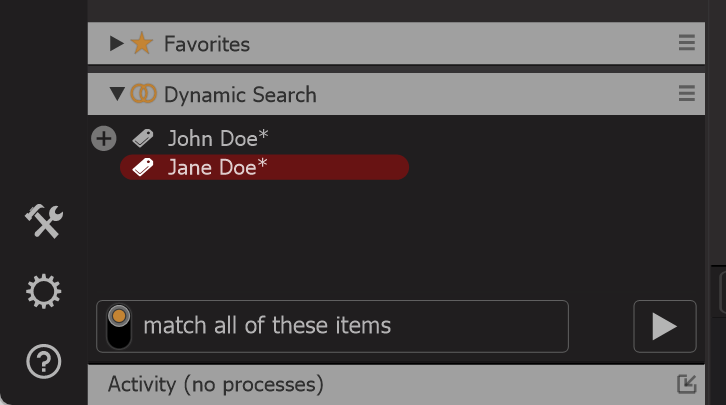Viewport: 726px width, 405px height.
Task: Click the orange Favorites star icon
Action: 142,43
